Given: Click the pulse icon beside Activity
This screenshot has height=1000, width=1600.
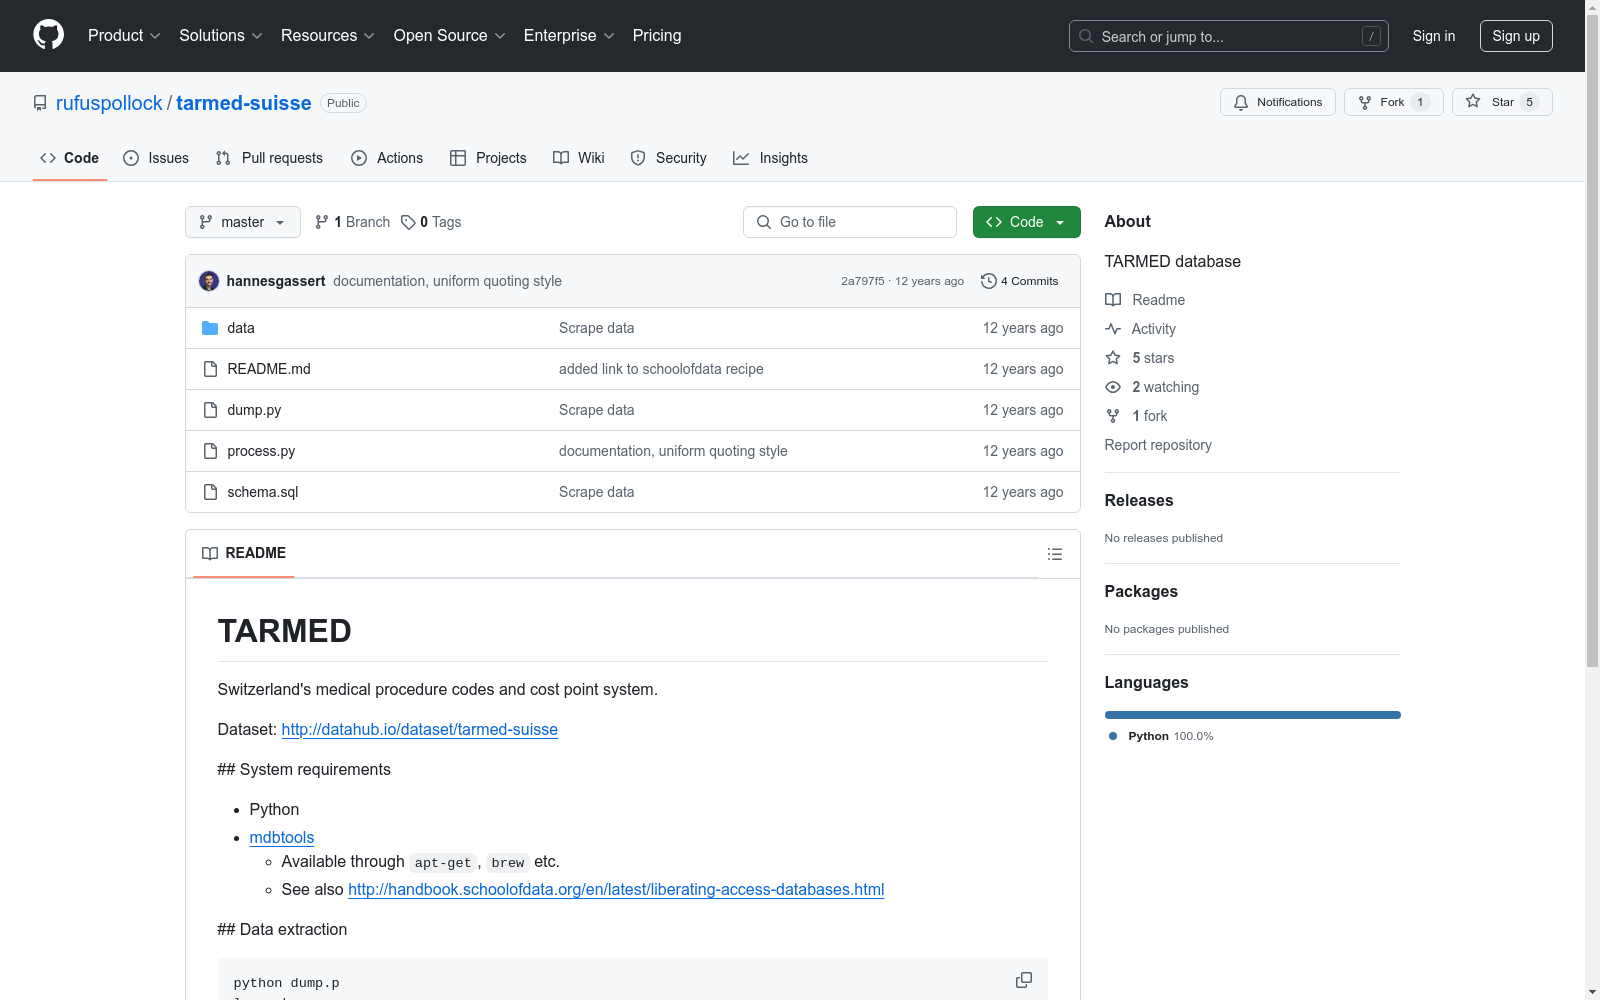Looking at the screenshot, I should (x=1113, y=329).
